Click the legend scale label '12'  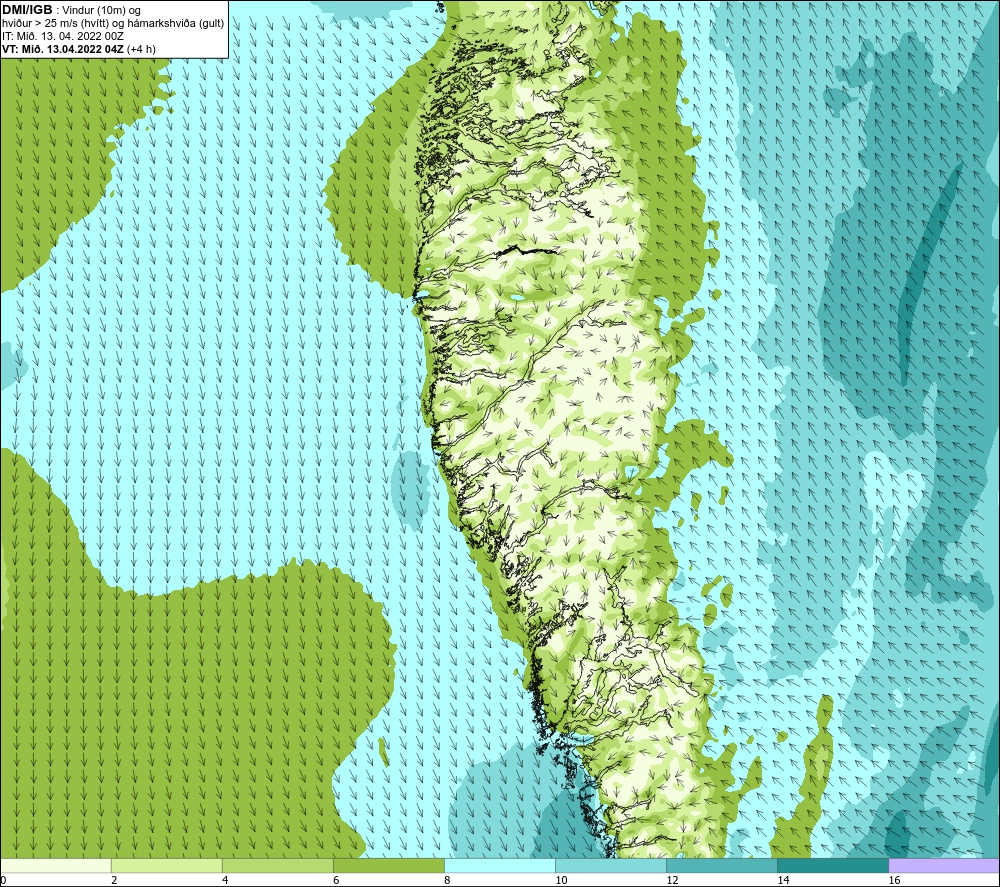tap(672, 880)
